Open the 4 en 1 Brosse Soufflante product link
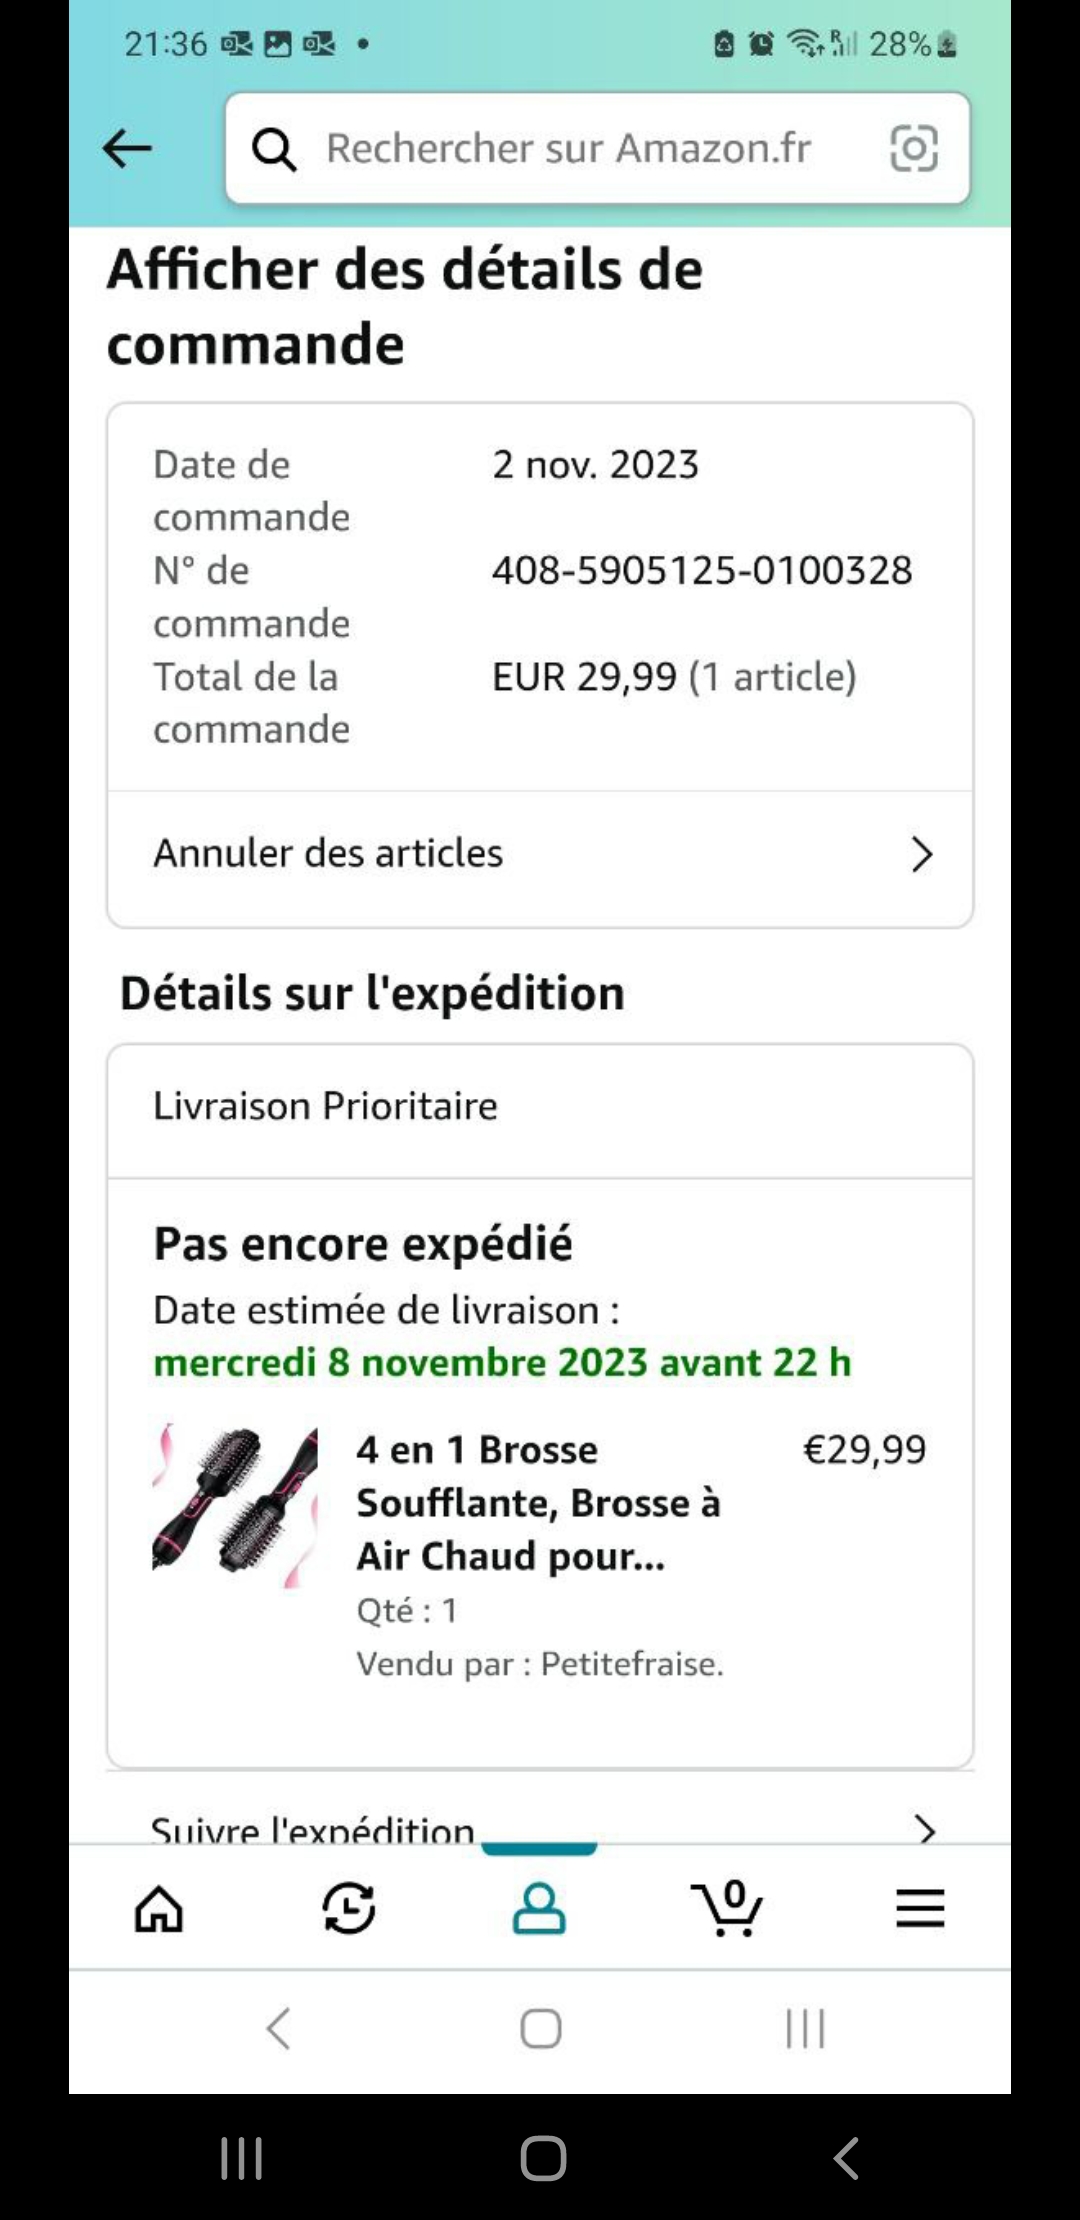The image size is (1080, 2220). tap(538, 1503)
